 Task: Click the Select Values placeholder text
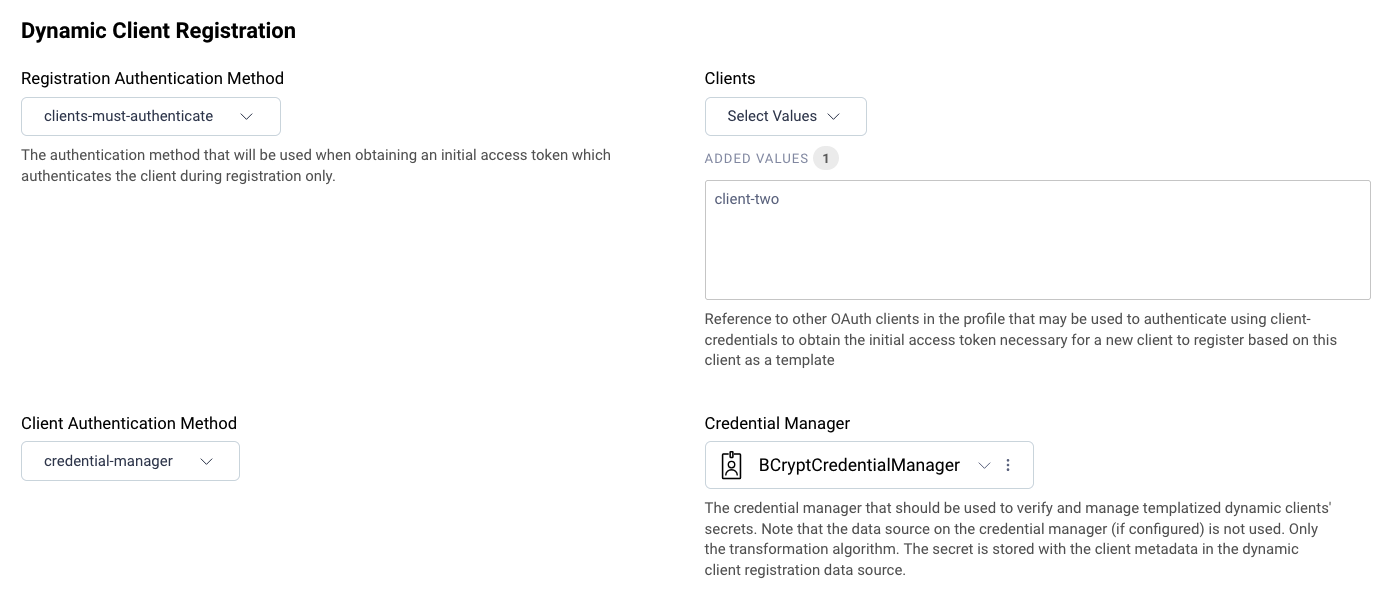772,116
